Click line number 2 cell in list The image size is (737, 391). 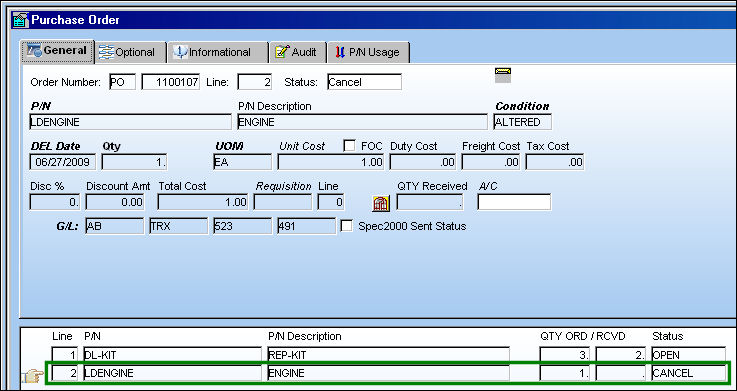tap(65, 374)
